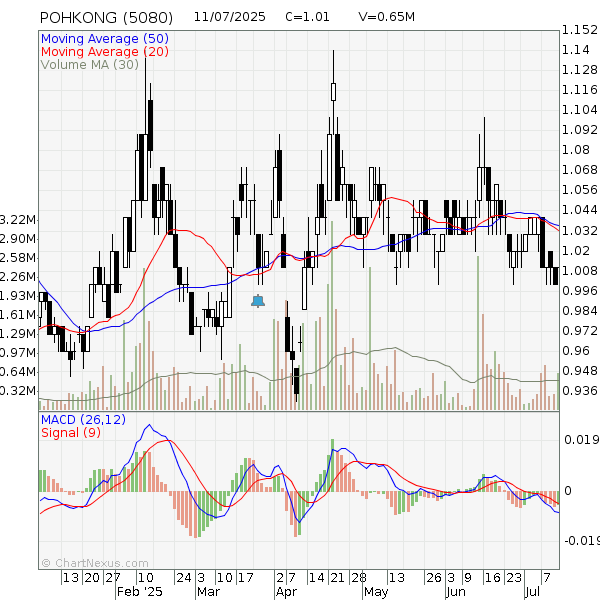Click the 2.90M volume axis label
Screen dimensions: 600x600
point(18,239)
